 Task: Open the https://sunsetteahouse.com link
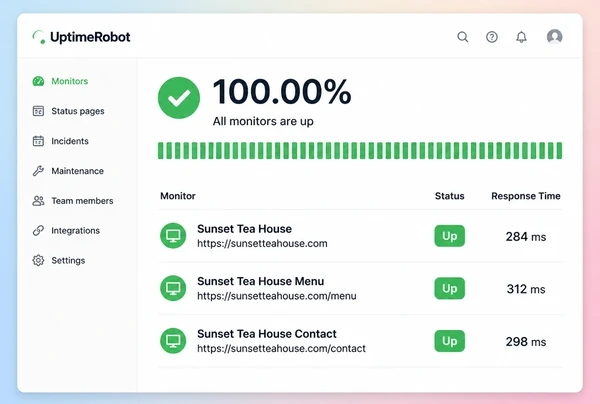point(262,244)
